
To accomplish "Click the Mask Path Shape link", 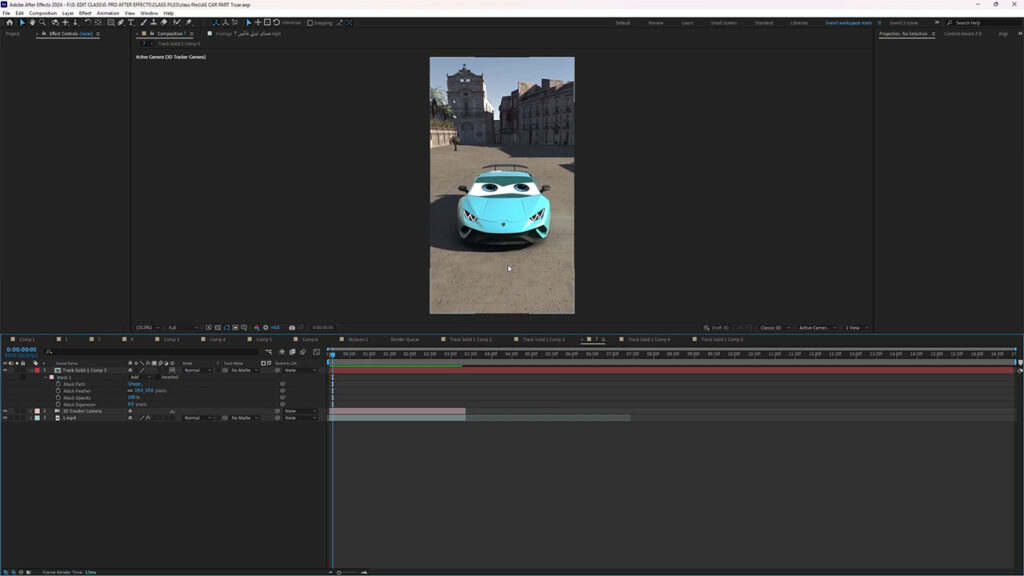I will click(135, 384).
